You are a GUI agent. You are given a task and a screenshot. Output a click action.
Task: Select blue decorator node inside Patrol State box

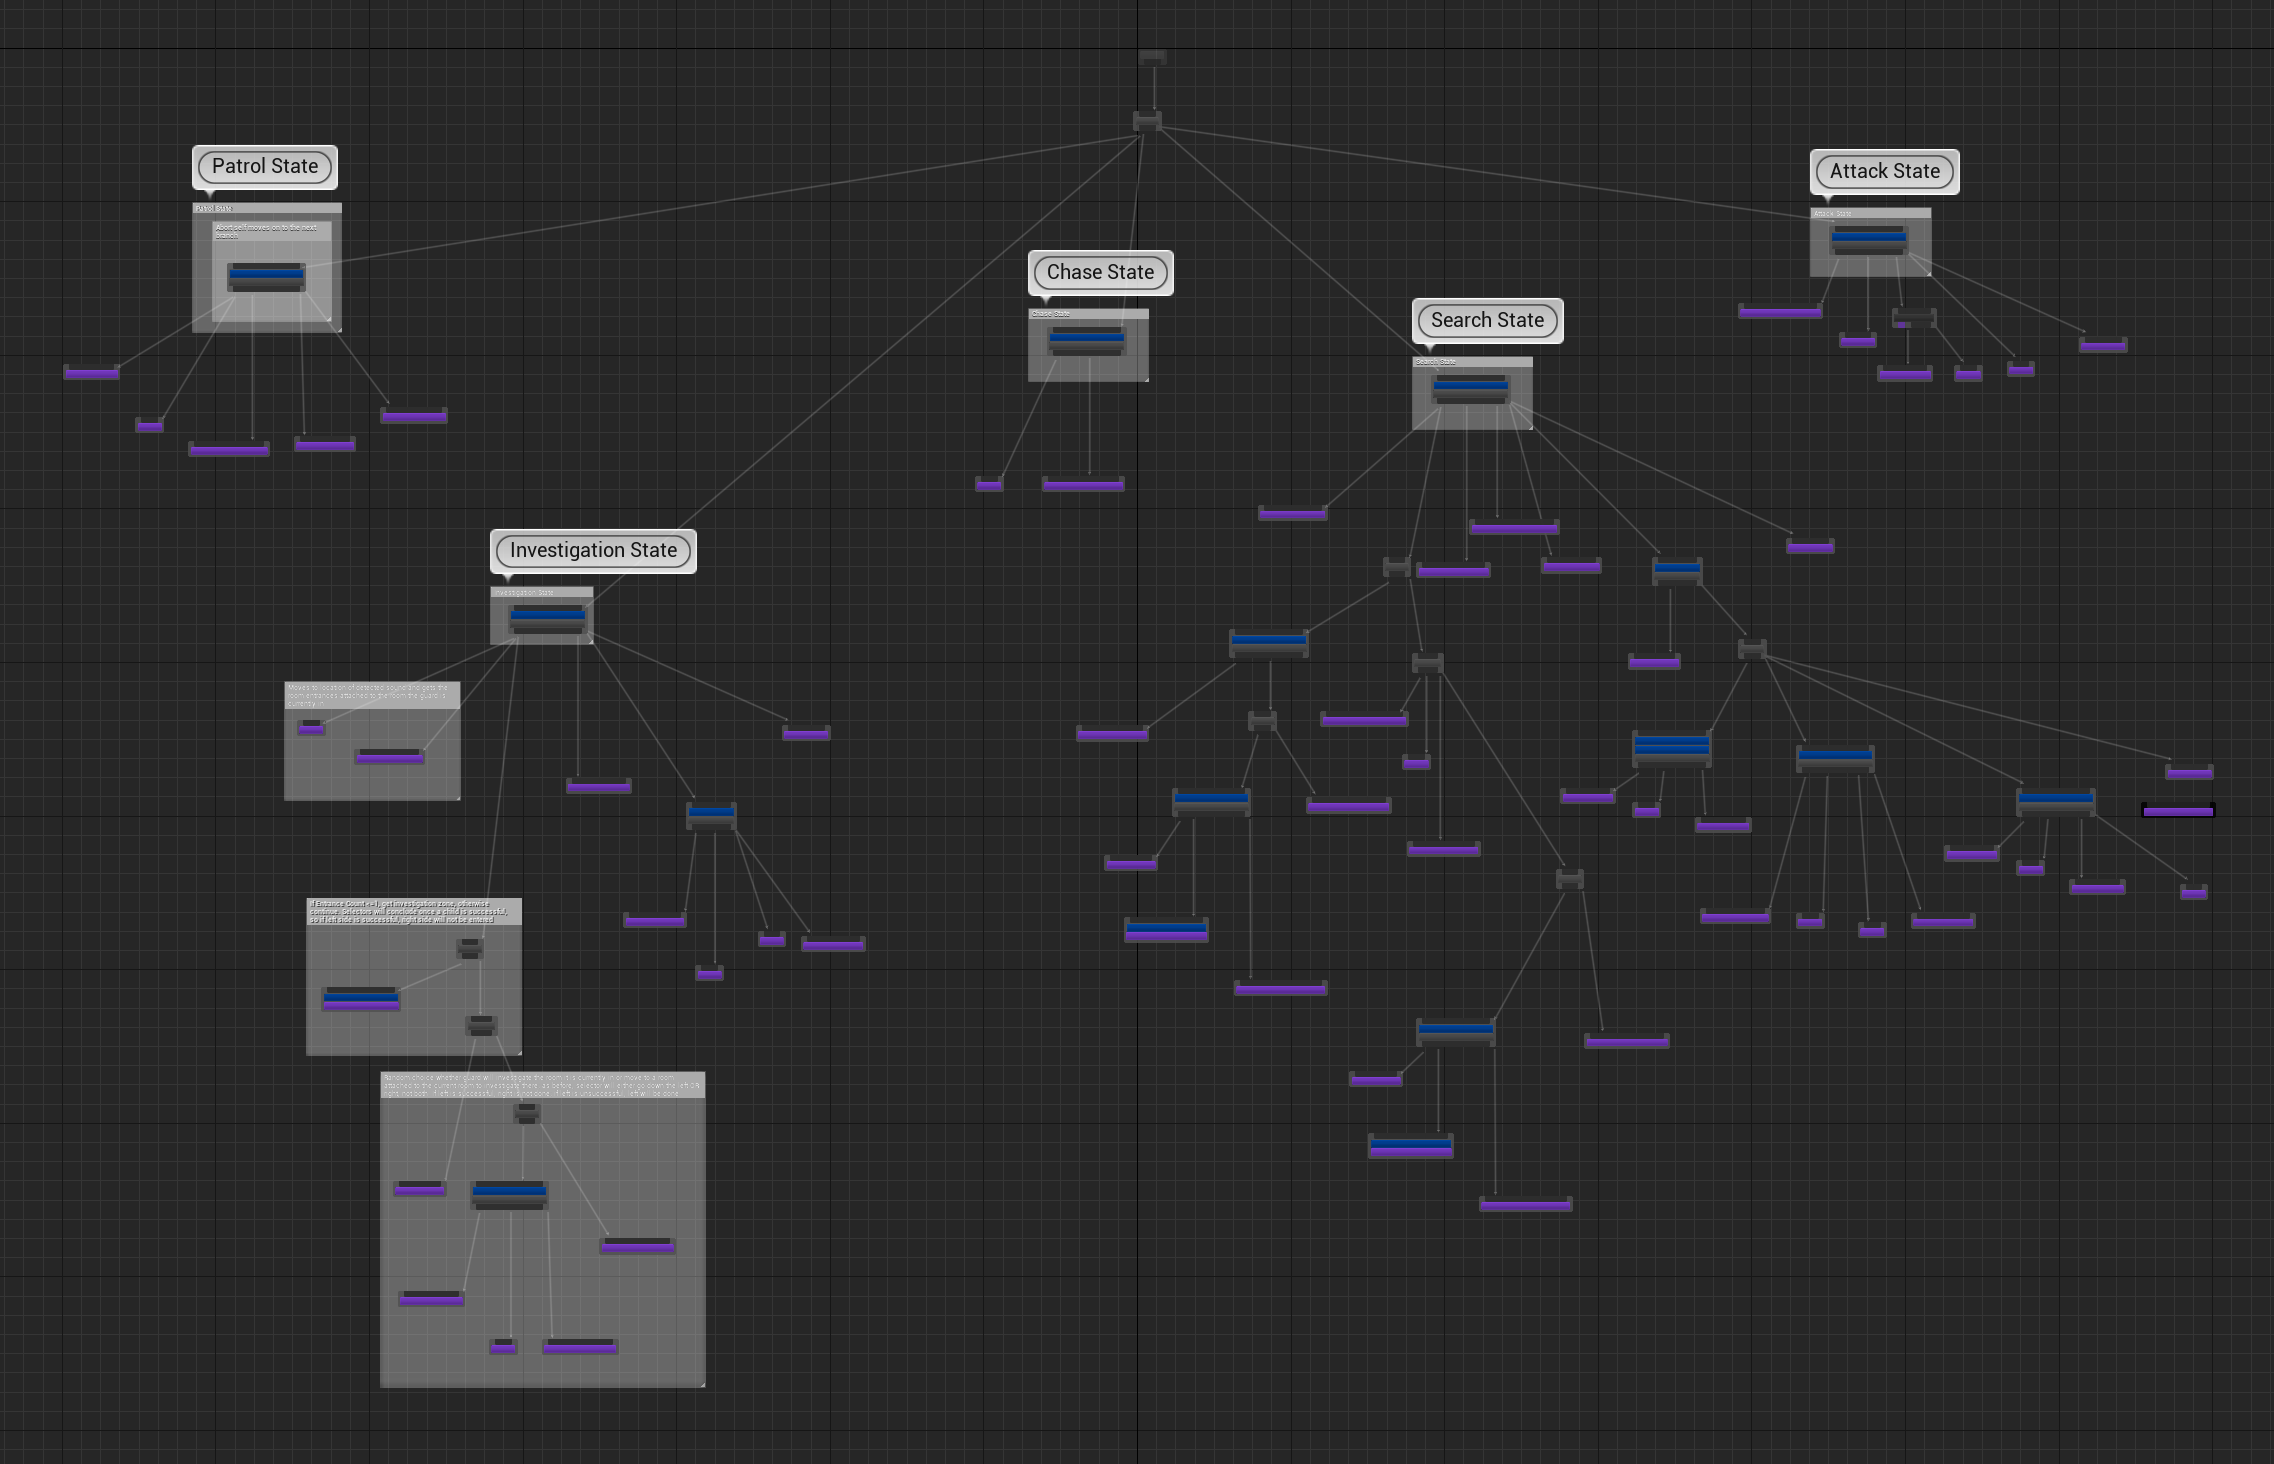(266, 274)
